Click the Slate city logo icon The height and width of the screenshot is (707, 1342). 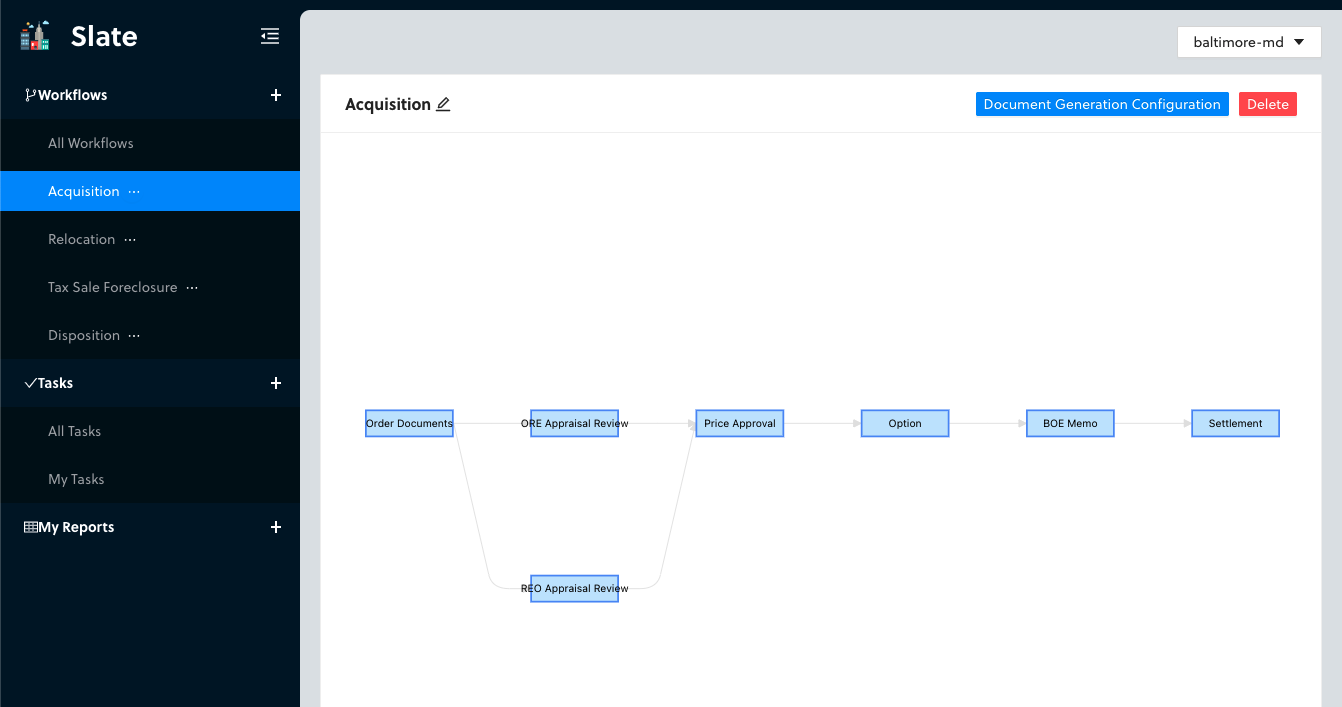coord(35,37)
